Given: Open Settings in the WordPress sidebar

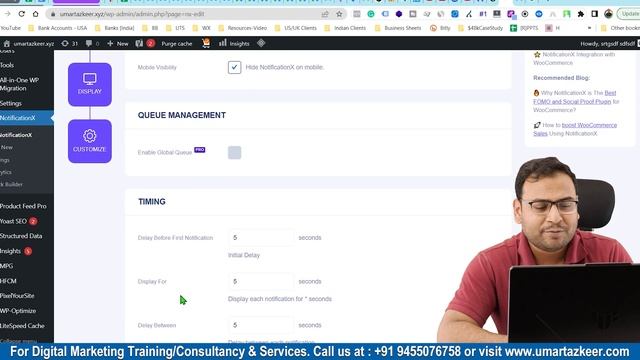Looking at the screenshot, I should [x=11, y=104].
